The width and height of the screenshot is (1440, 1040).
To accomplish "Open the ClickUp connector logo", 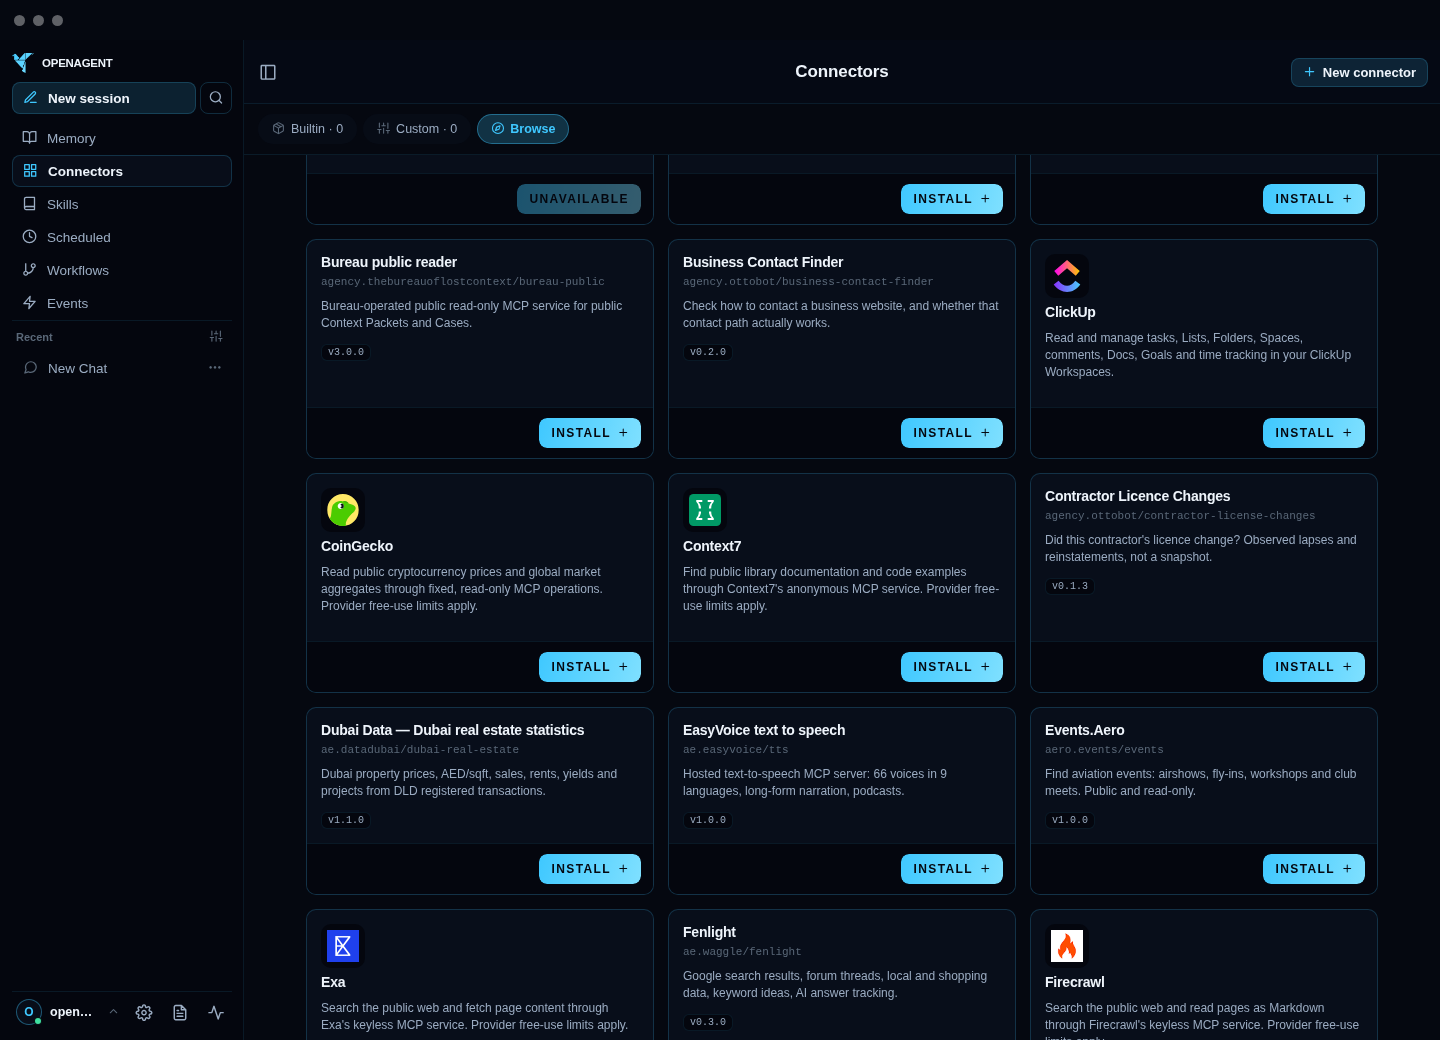I will (x=1067, y=276).
